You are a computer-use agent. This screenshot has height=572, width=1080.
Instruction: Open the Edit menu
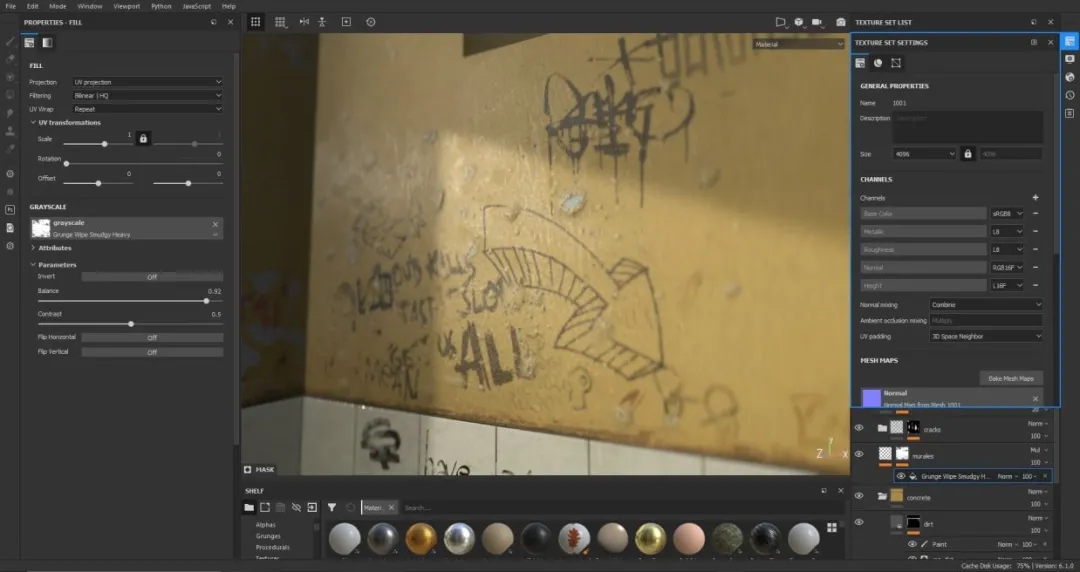[32, 6]
